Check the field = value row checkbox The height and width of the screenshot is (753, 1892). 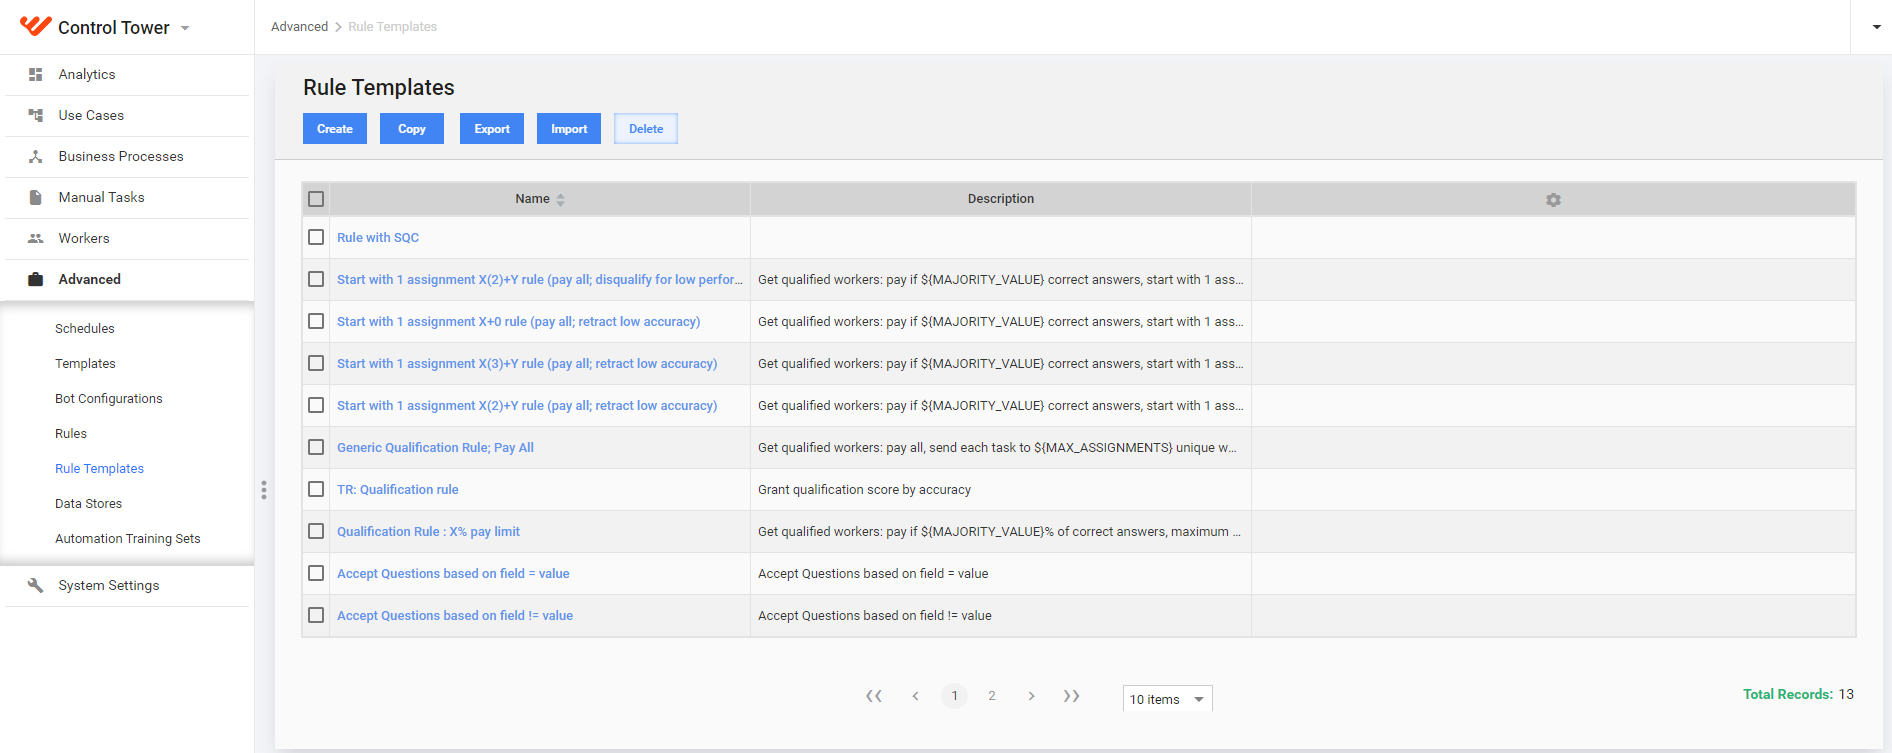[316, 573]
